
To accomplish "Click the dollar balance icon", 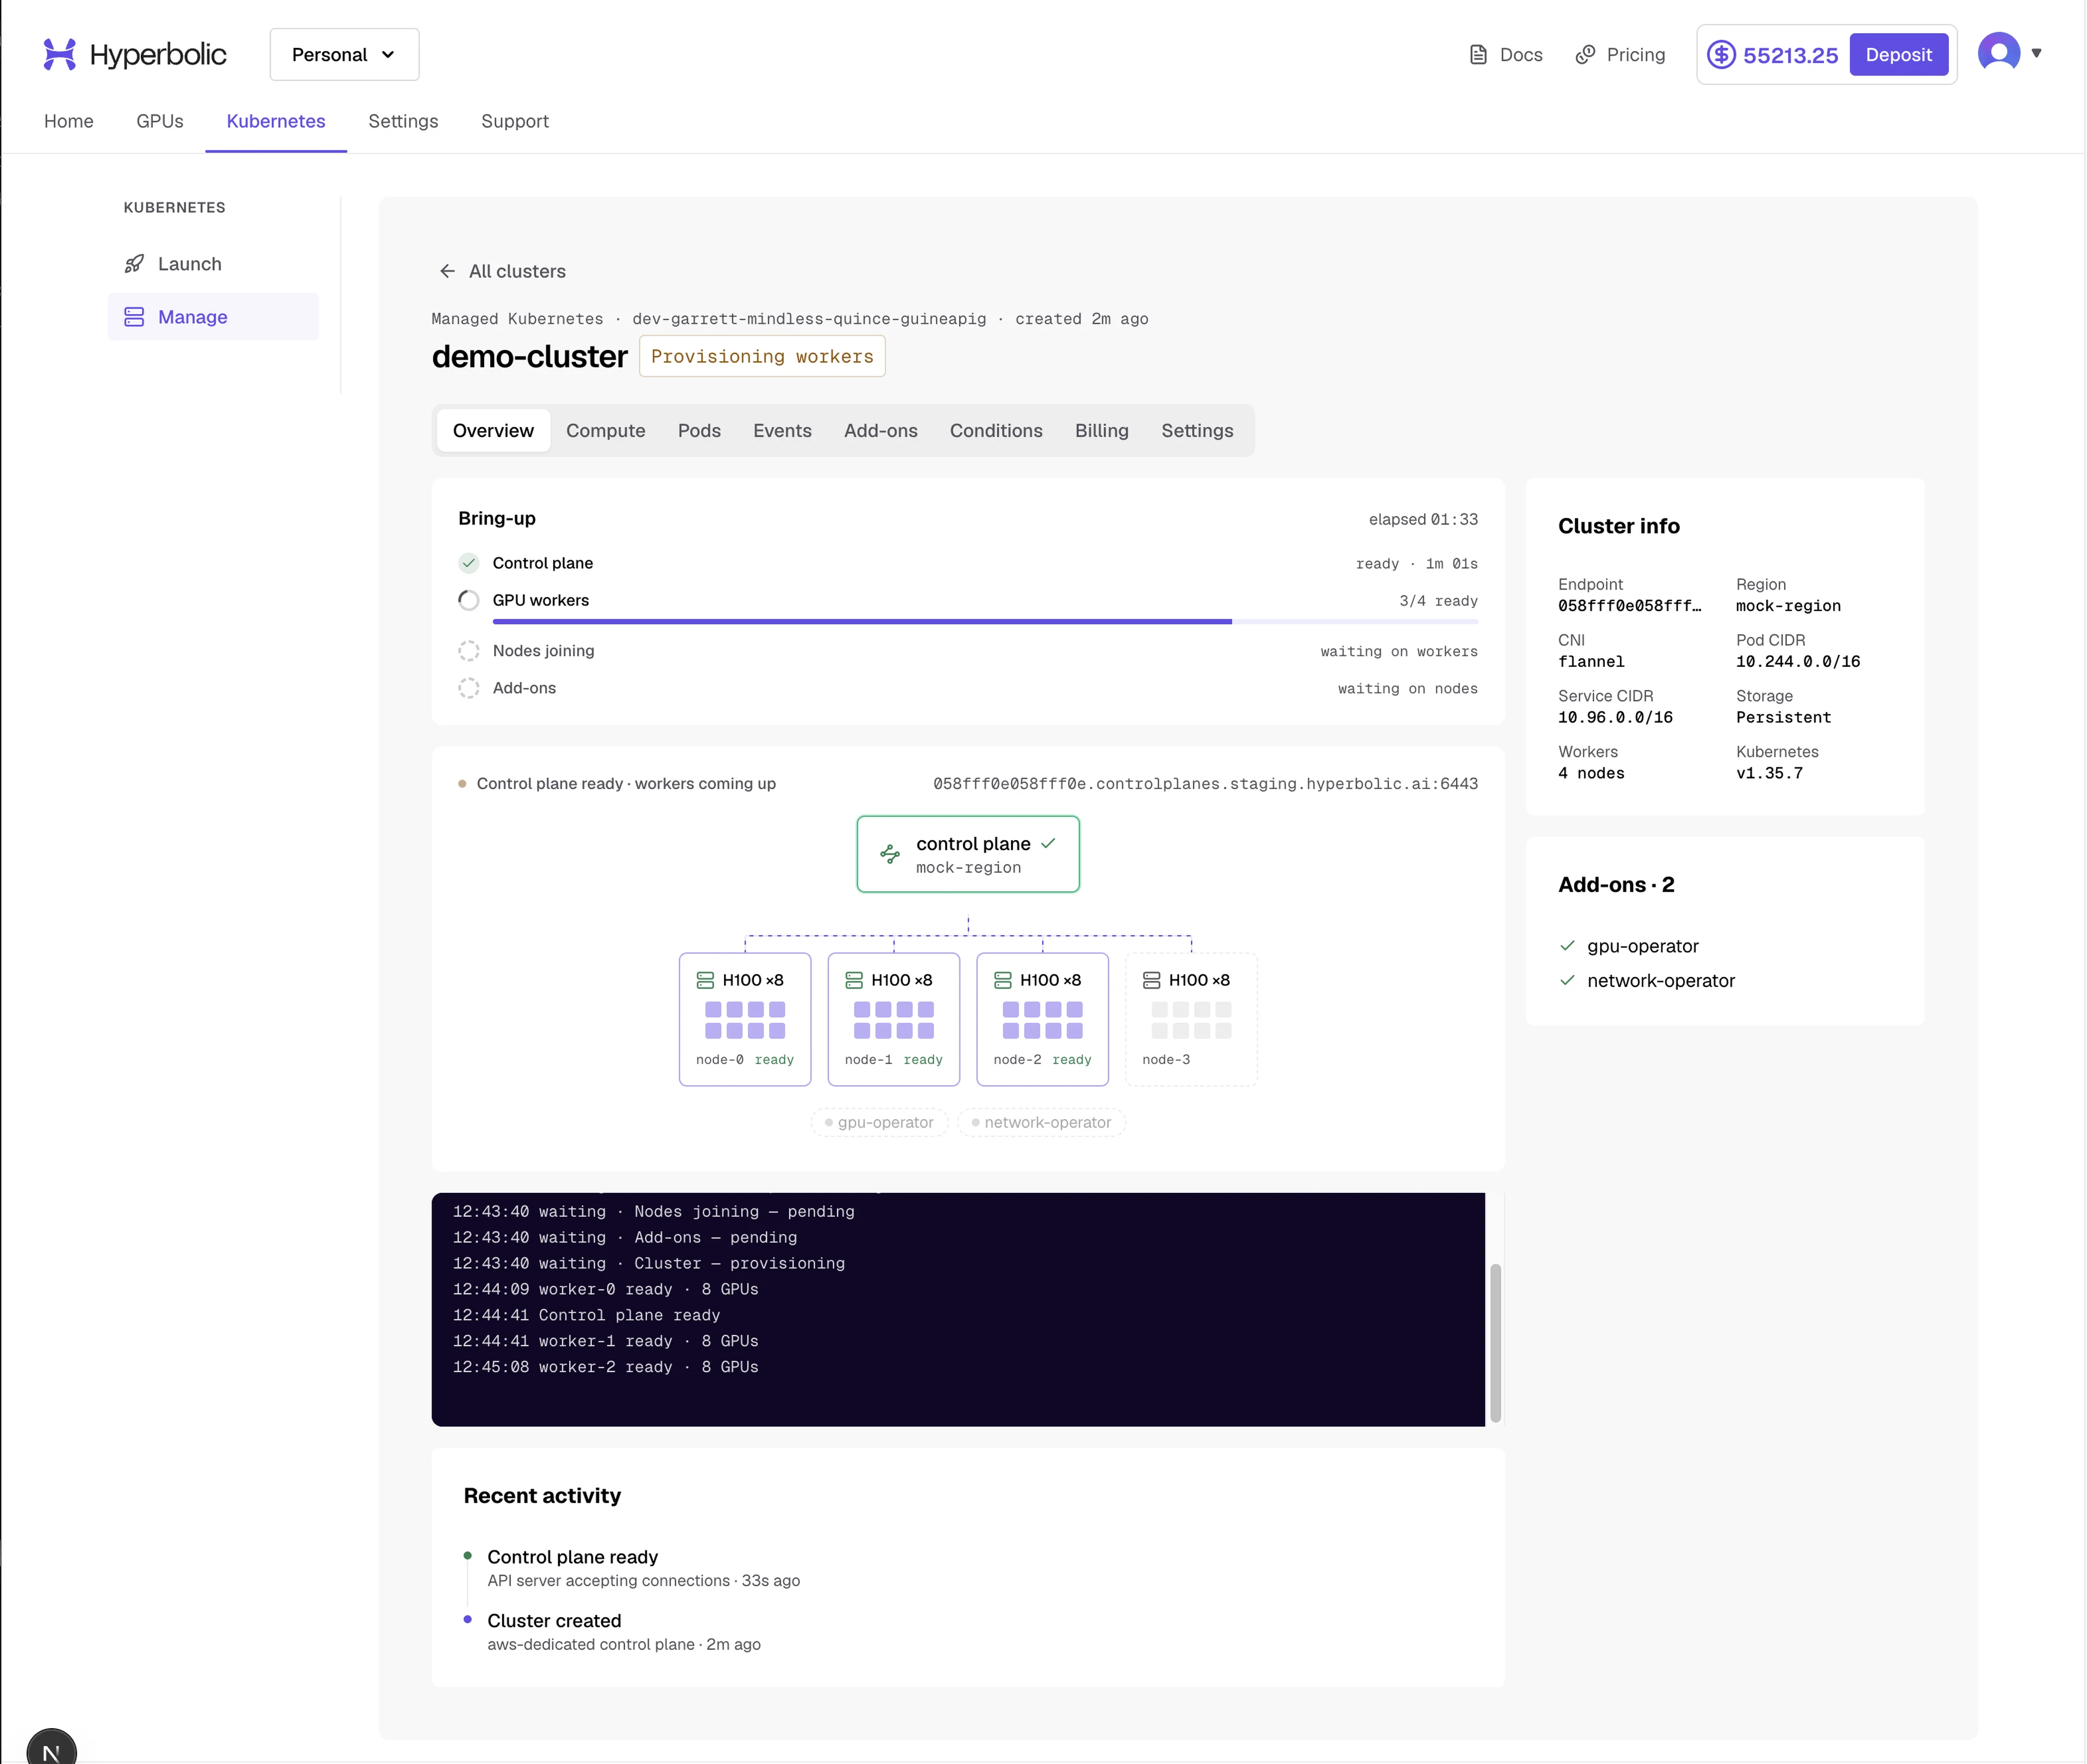I will point(1720,54).
